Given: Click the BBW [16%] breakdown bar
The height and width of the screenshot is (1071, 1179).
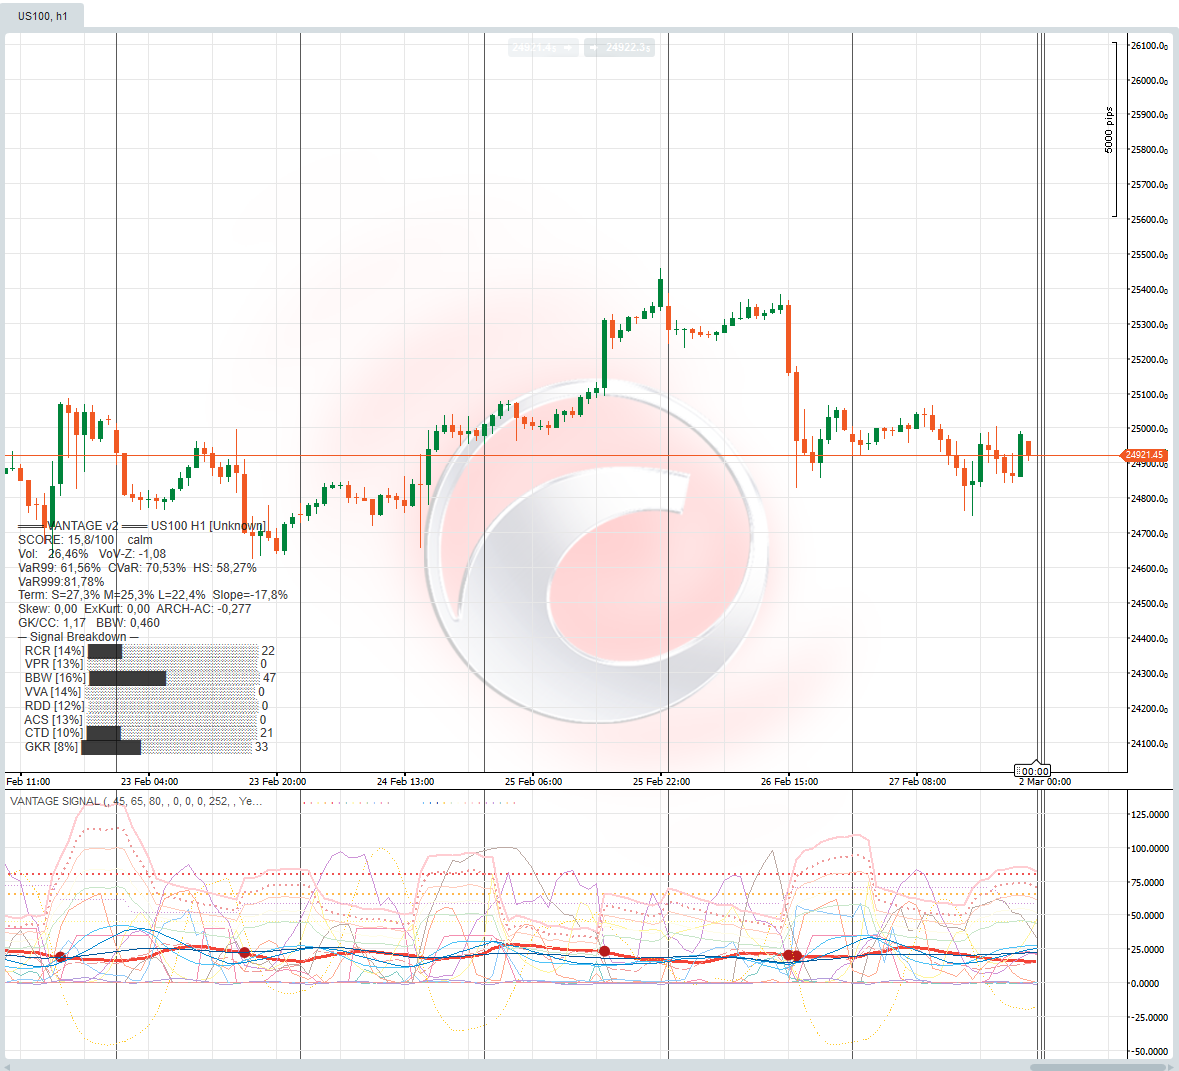Looking at the screenshot, I should [127, 678].
